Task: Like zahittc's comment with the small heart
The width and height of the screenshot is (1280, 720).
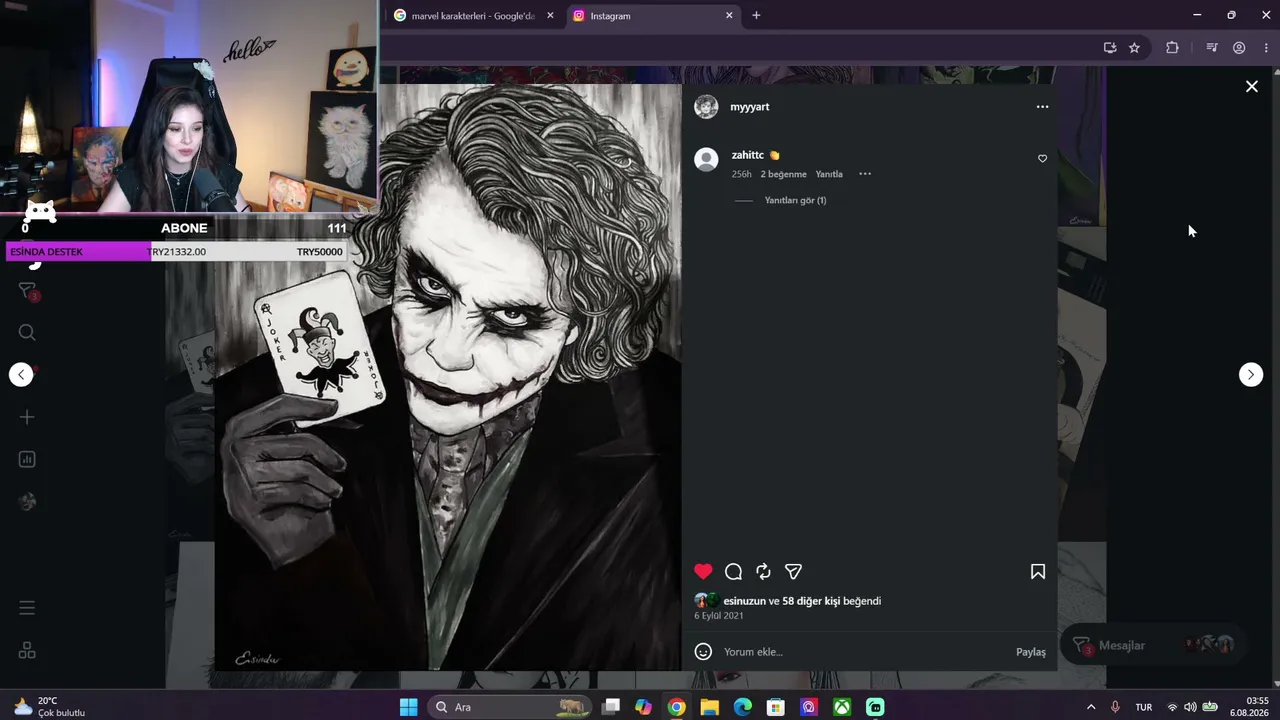Action: pyautogui.click(x=1042, y=159)
